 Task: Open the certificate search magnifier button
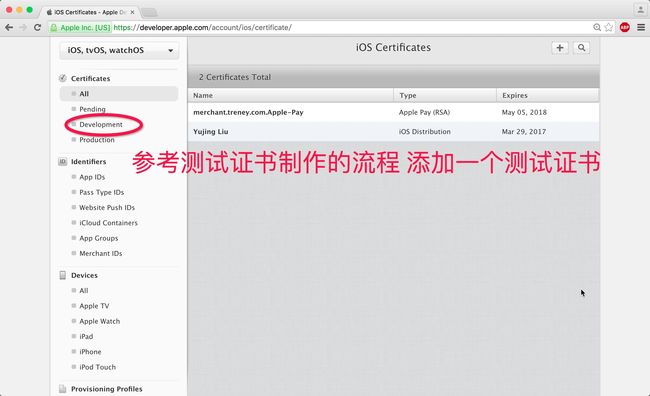click(x=582, y=48)
